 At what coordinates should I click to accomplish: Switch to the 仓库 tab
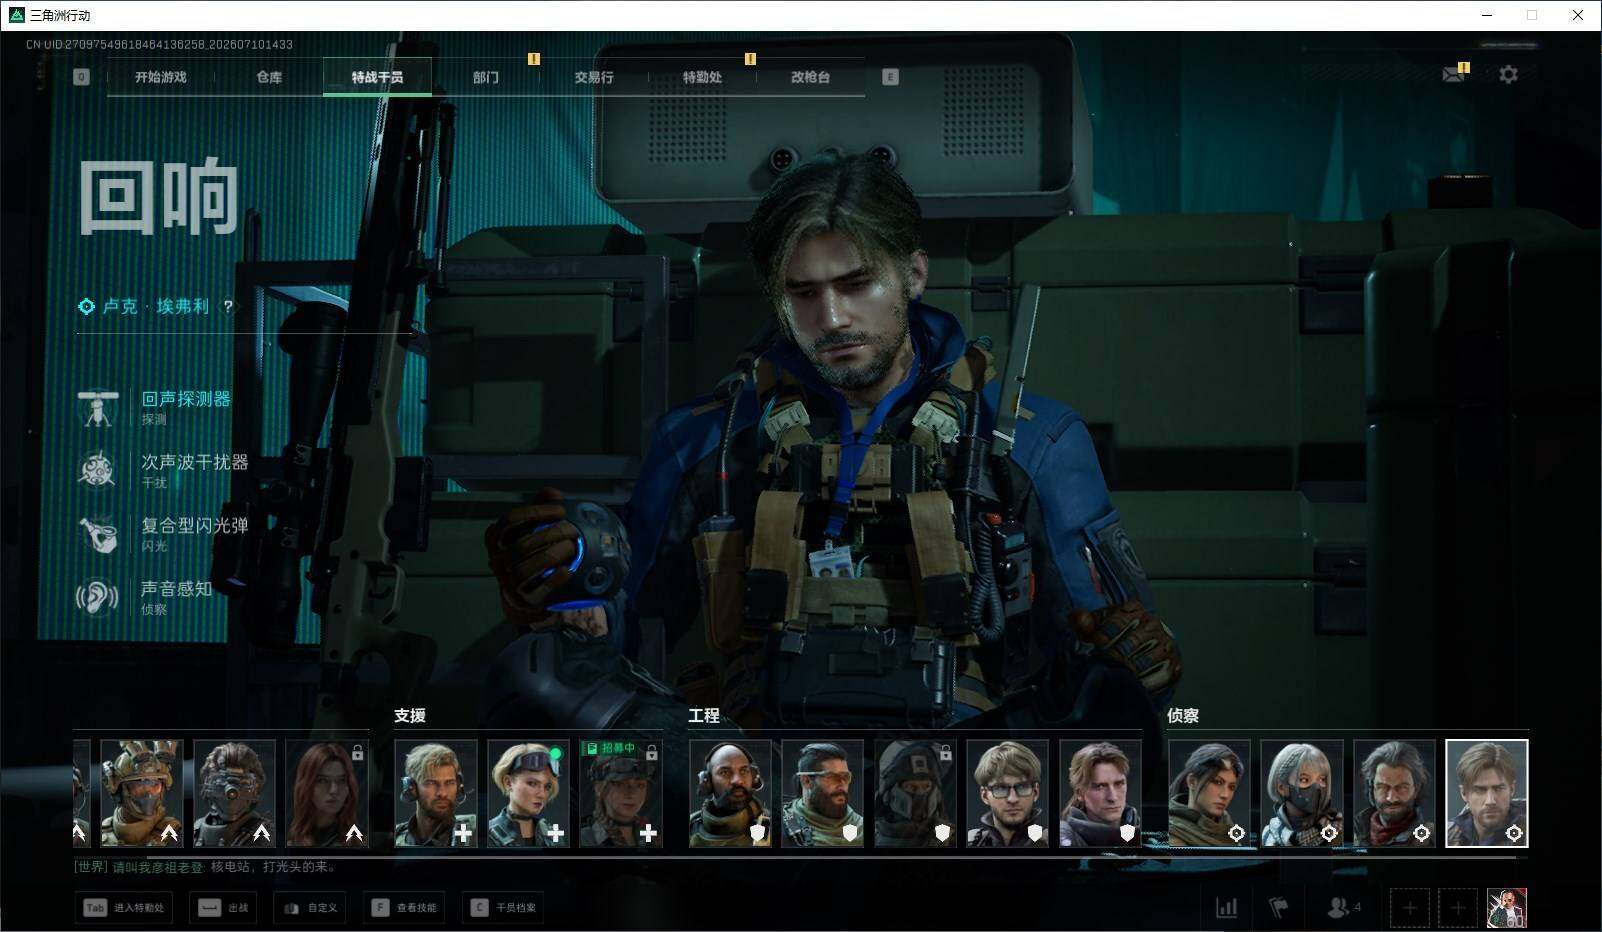click(269, 77)
